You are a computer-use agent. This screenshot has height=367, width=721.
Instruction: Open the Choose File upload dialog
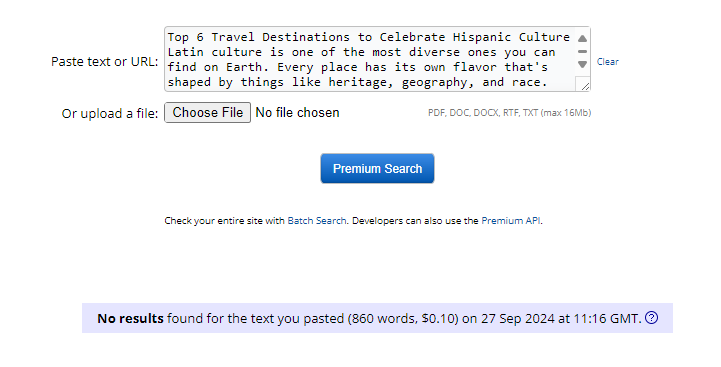pos(207,113)
